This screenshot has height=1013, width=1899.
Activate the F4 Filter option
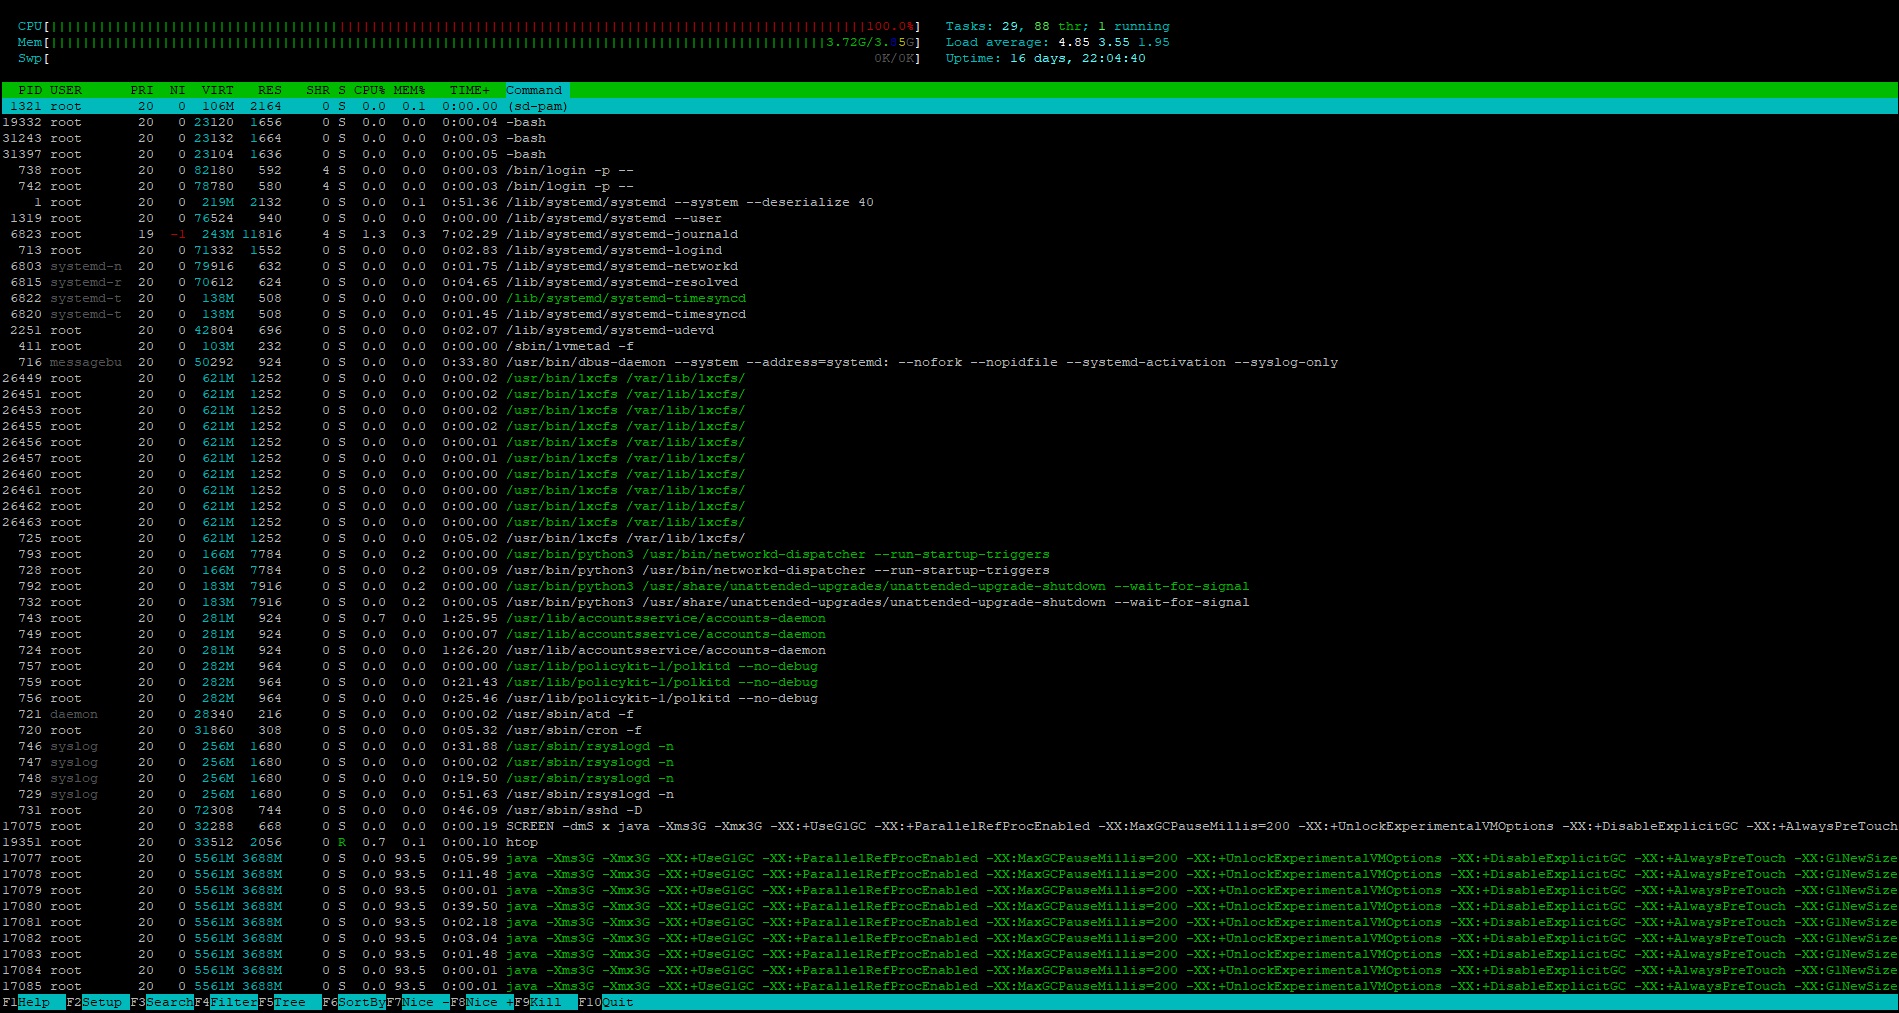click(x=233, y=1002)
